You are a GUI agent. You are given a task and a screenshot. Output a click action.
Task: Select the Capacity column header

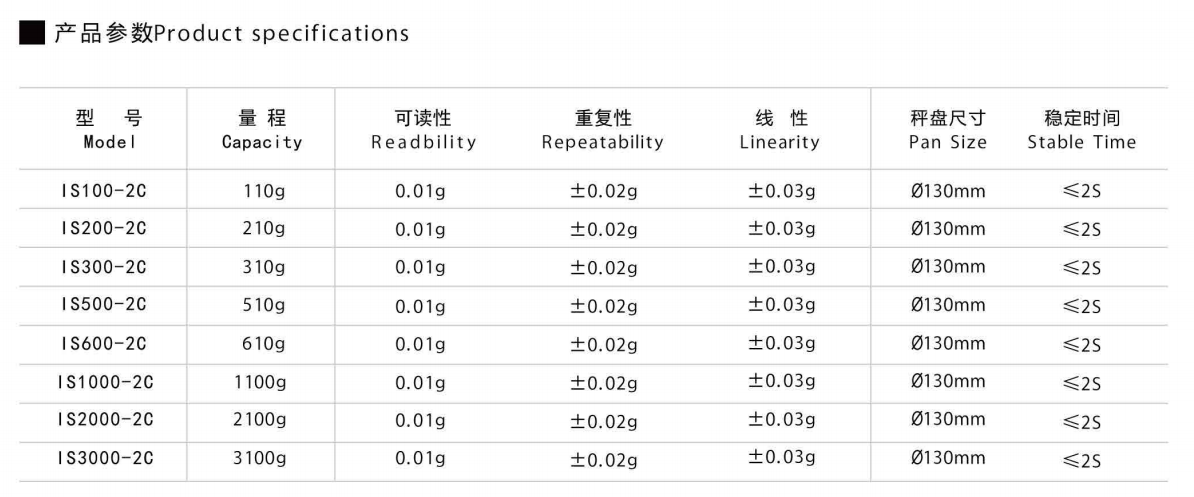(262, 130)
